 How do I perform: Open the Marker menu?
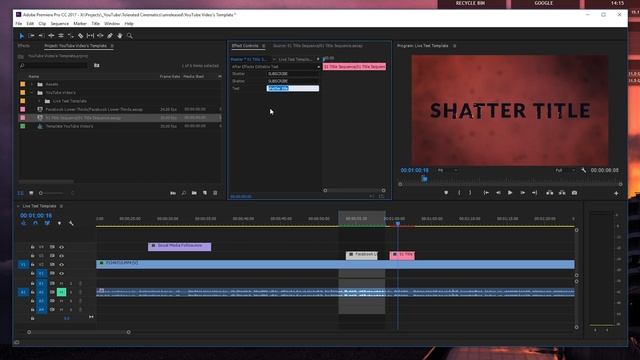point(80,24)
